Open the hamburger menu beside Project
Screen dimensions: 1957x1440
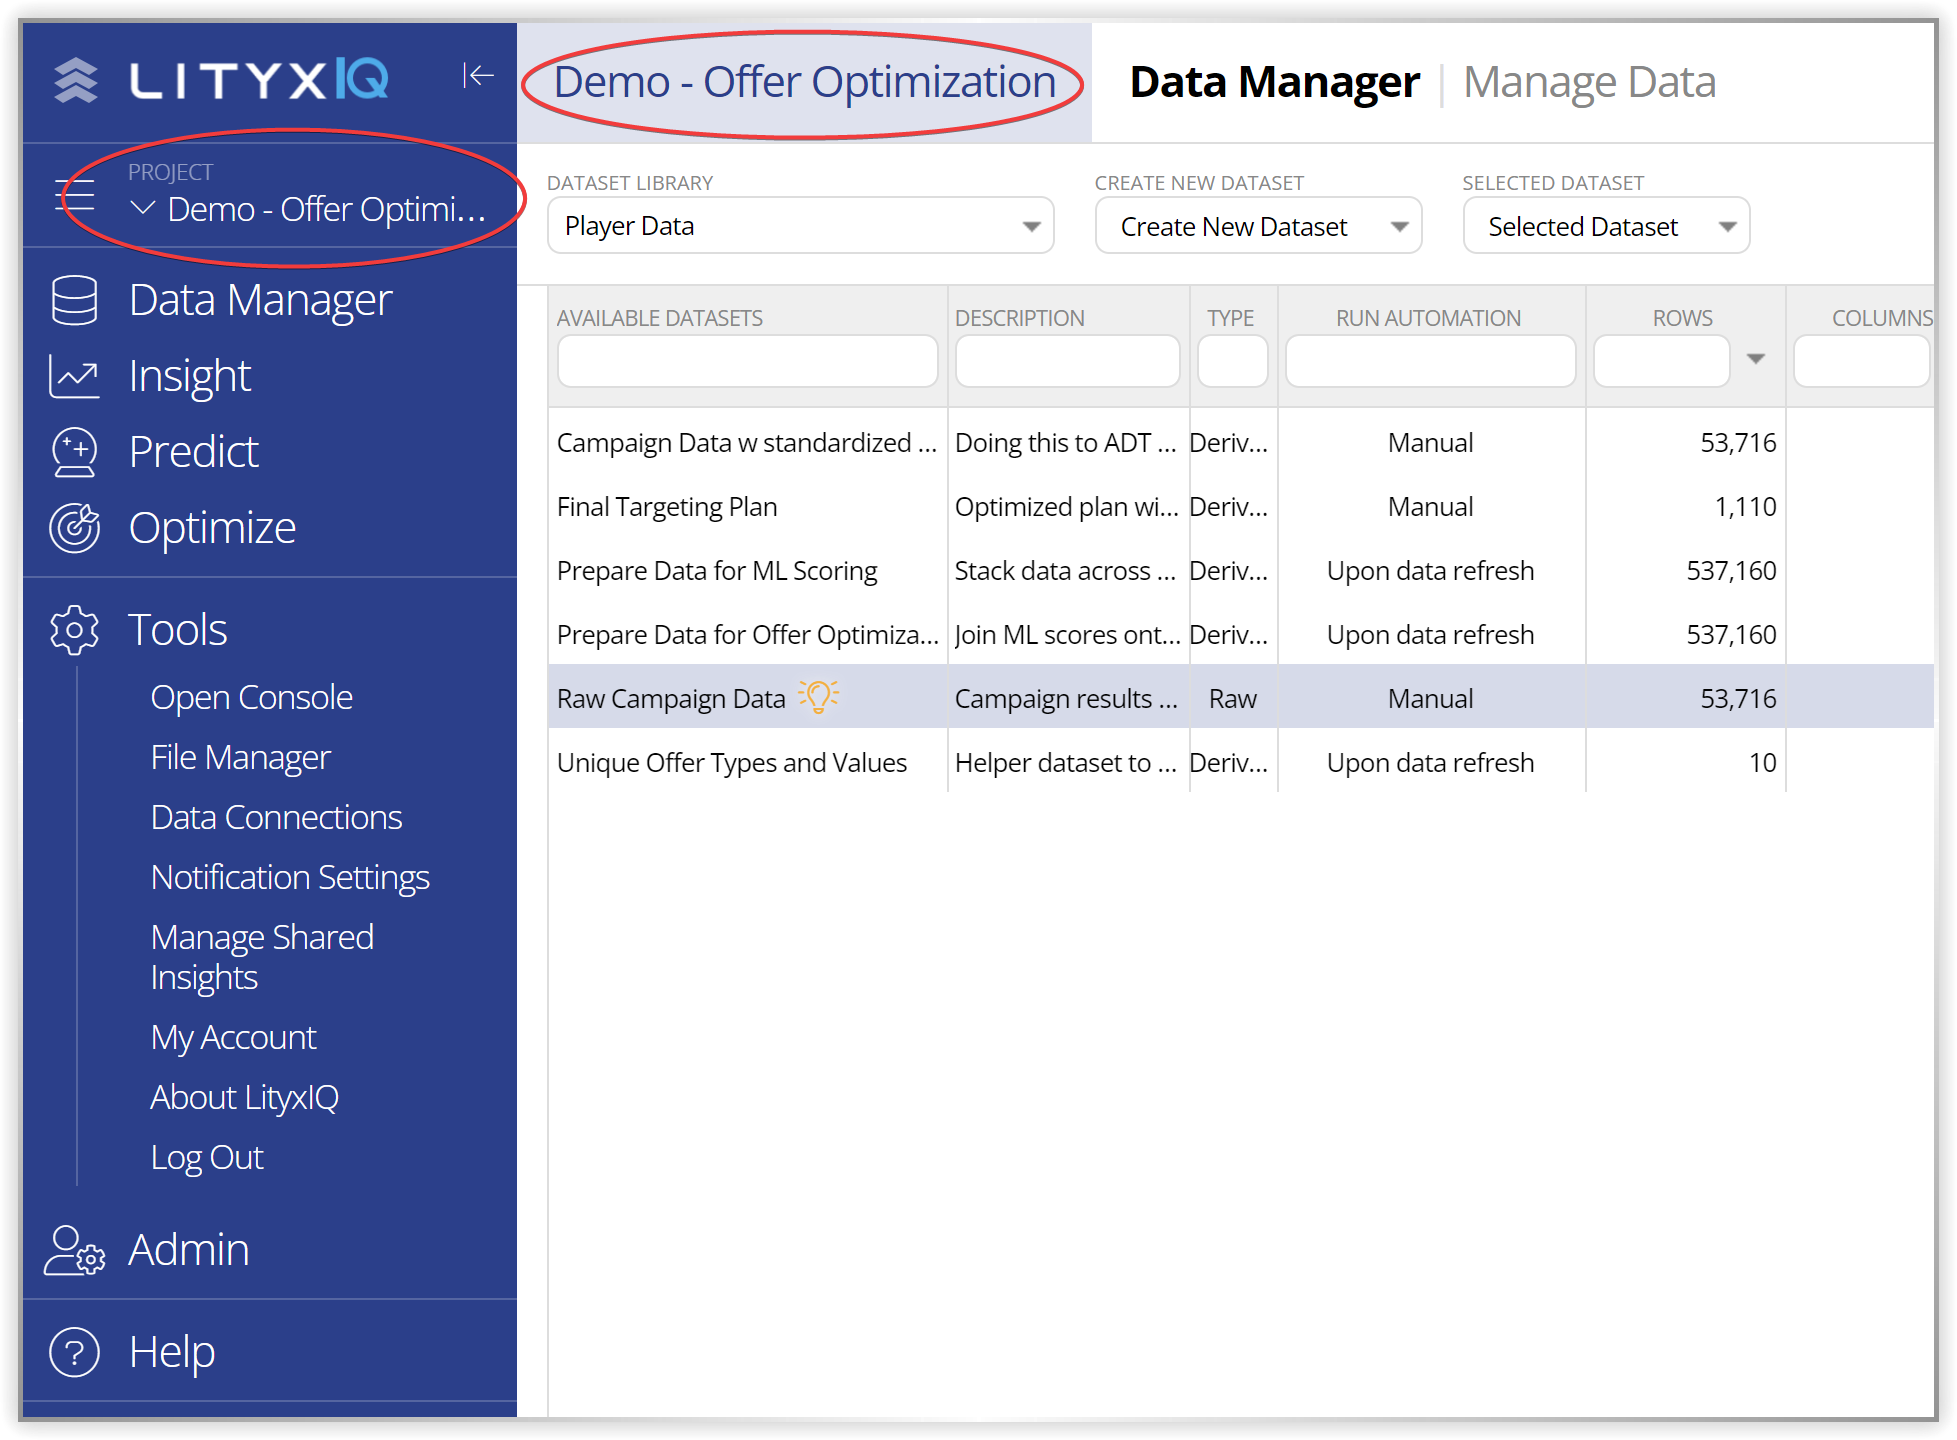[x=75, y=194]
